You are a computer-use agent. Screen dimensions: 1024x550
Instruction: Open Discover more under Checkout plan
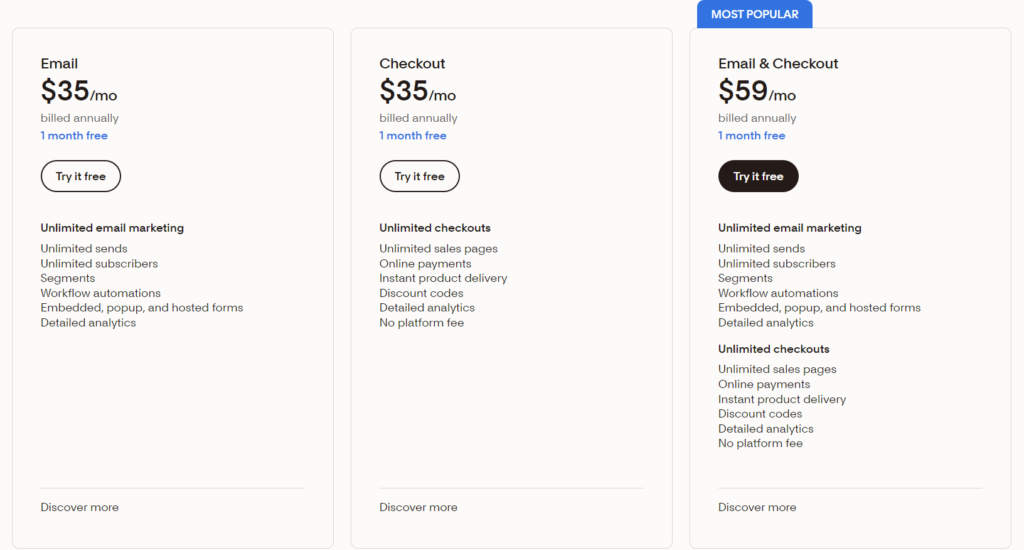click(419, 507)
